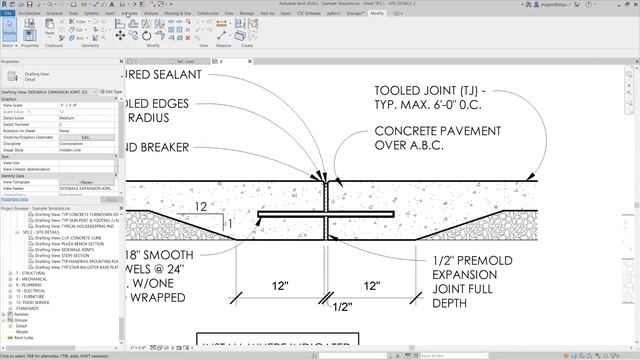Switch to the Modify ribbon tab
The image size is (640, 360).
[377, 13]
